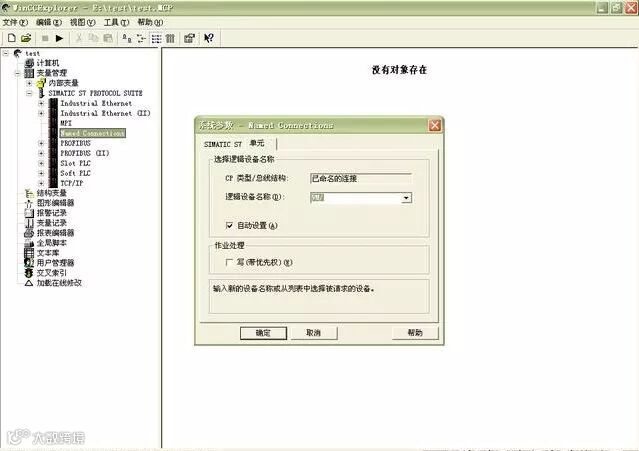Image resolution: width=639 pixels, height=451 pixels.
Task: Expand the first Industrial Ethernet node
Action: pyautogui.click(x=41, y=103)
